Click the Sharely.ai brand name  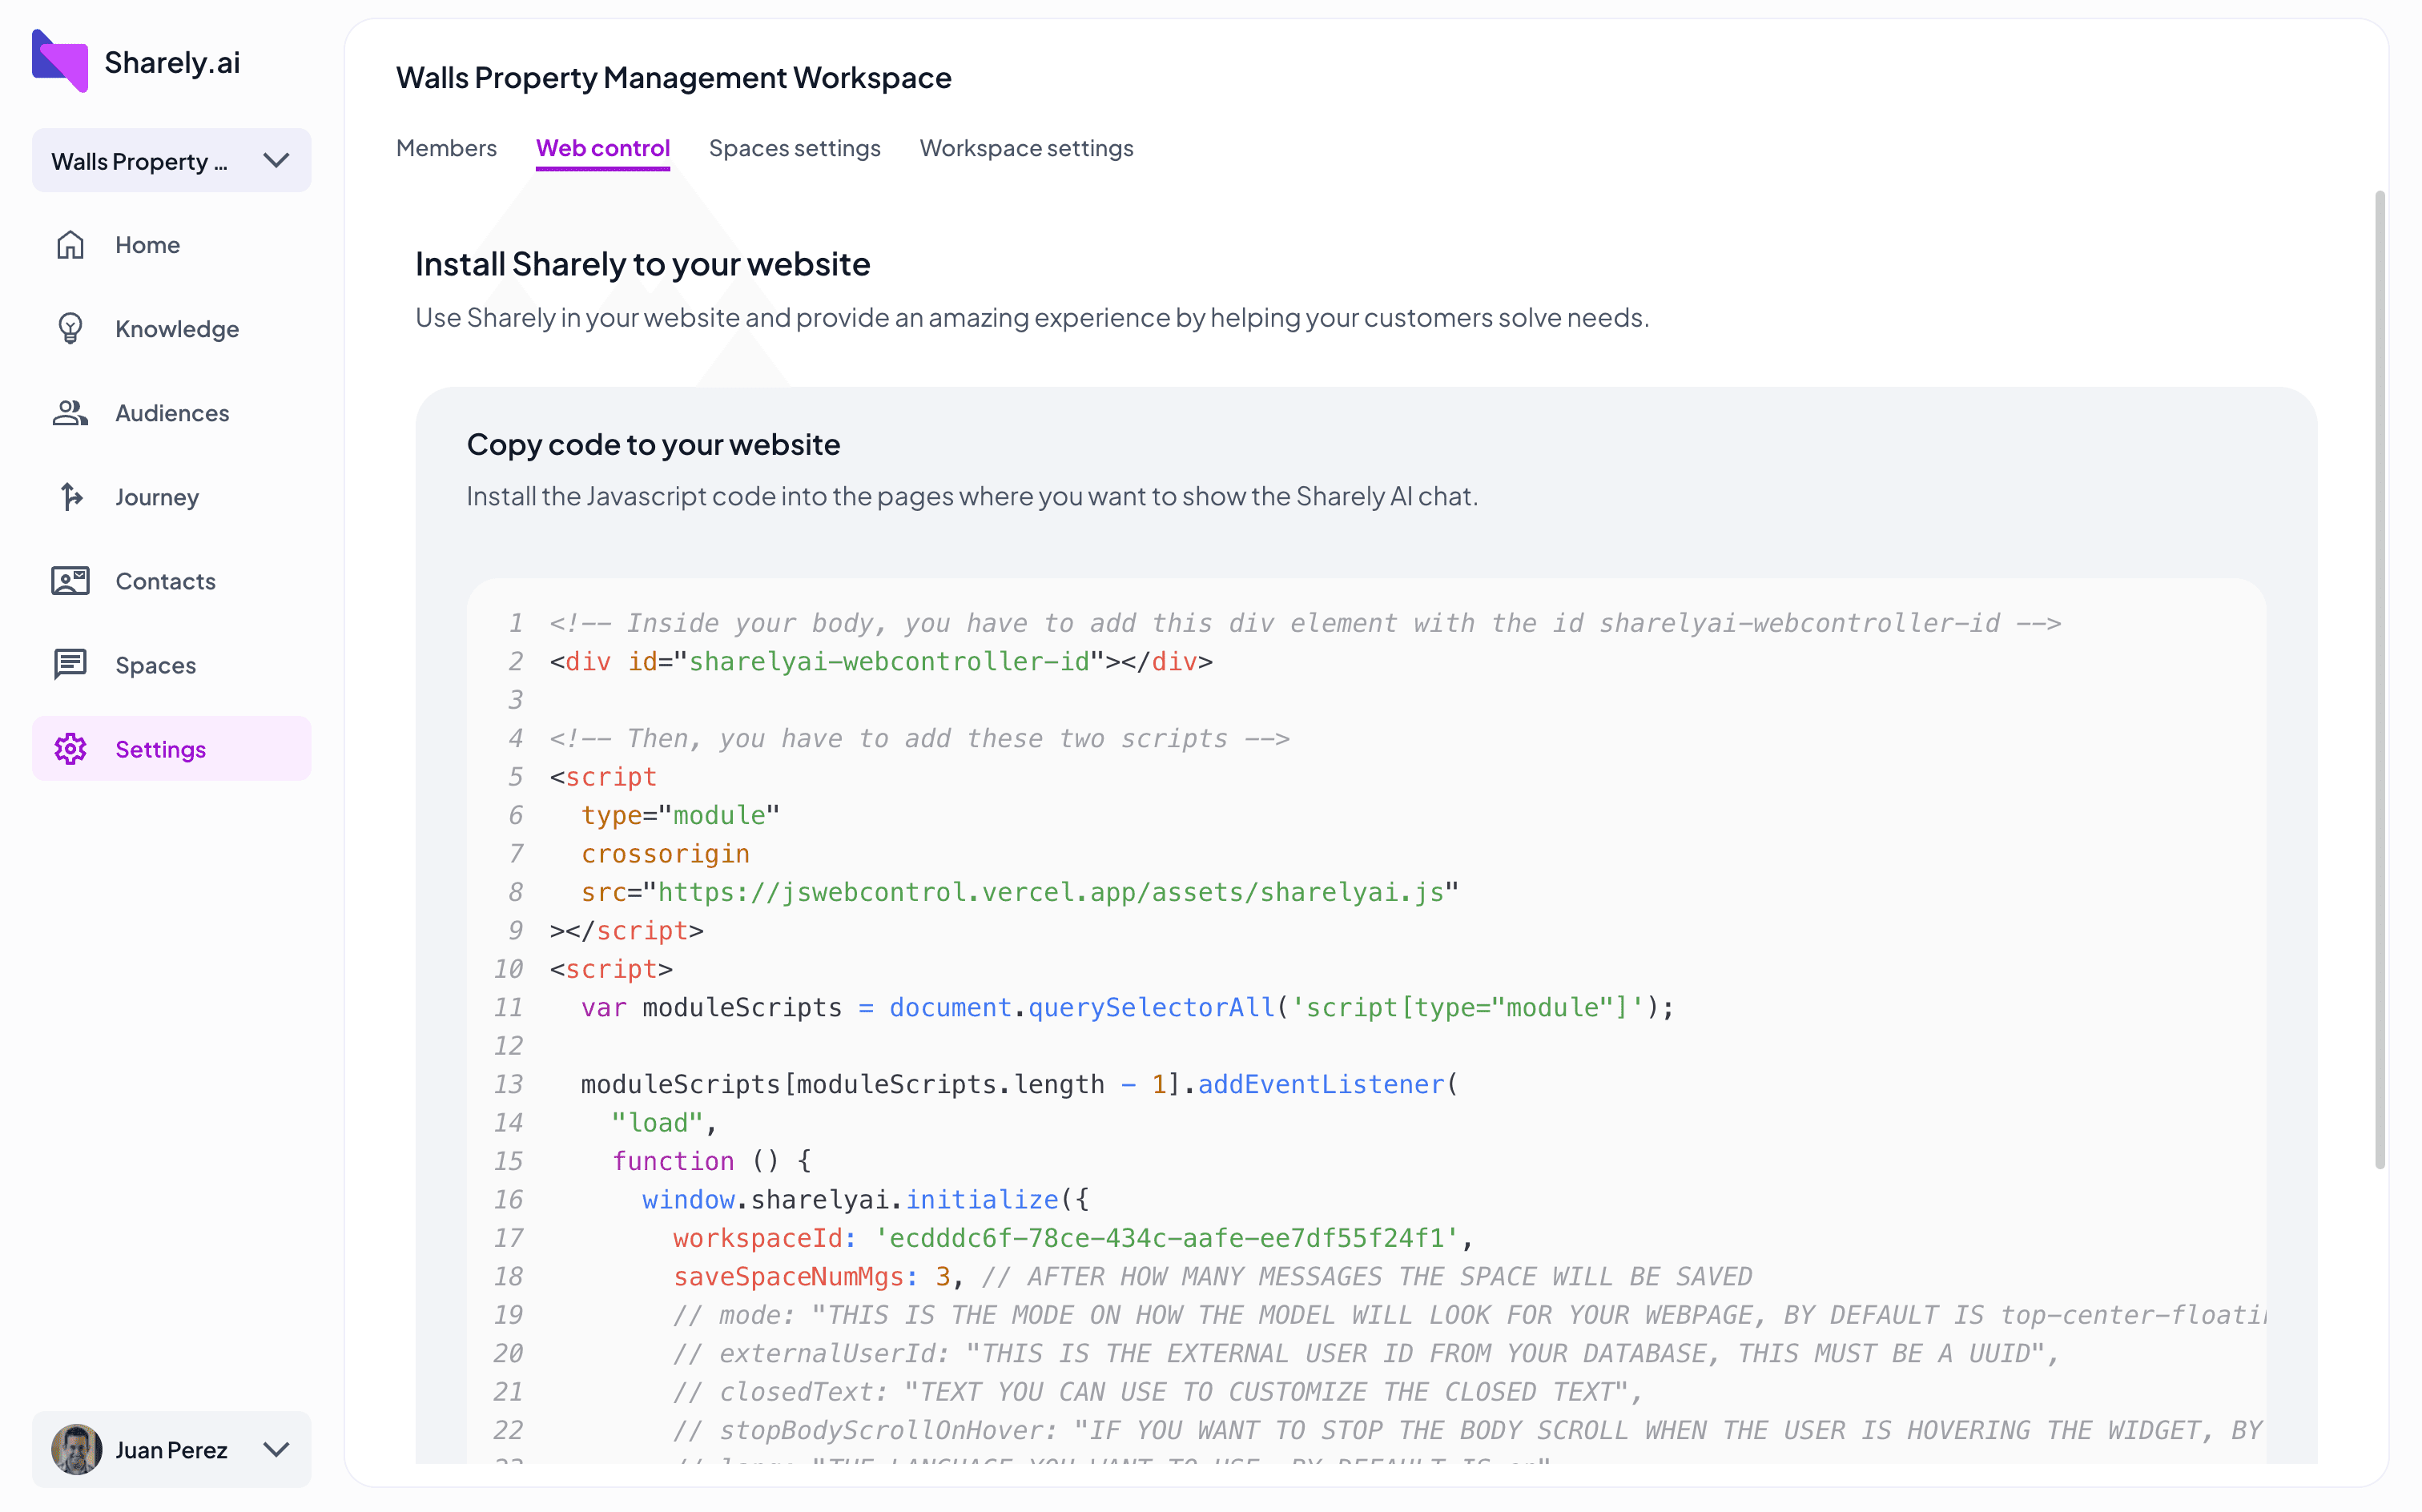(172, 62)
